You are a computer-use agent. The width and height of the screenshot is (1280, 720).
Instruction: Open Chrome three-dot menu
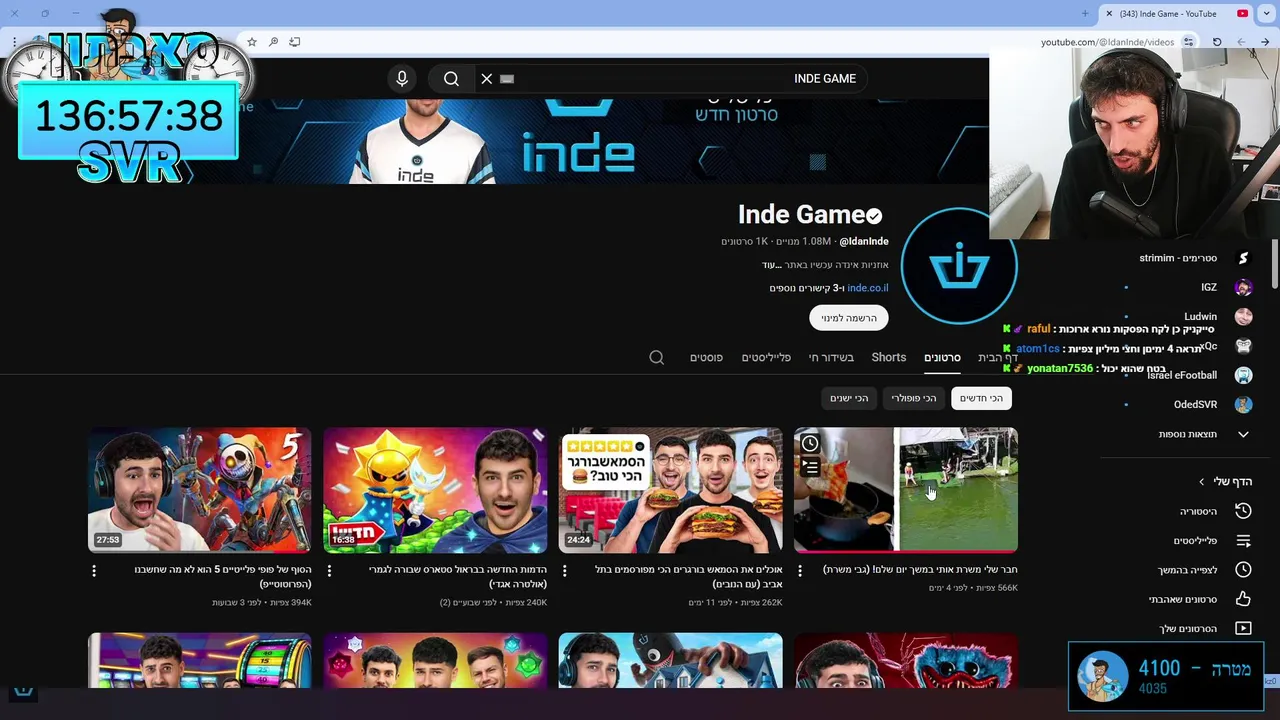(x=14, y=42)
